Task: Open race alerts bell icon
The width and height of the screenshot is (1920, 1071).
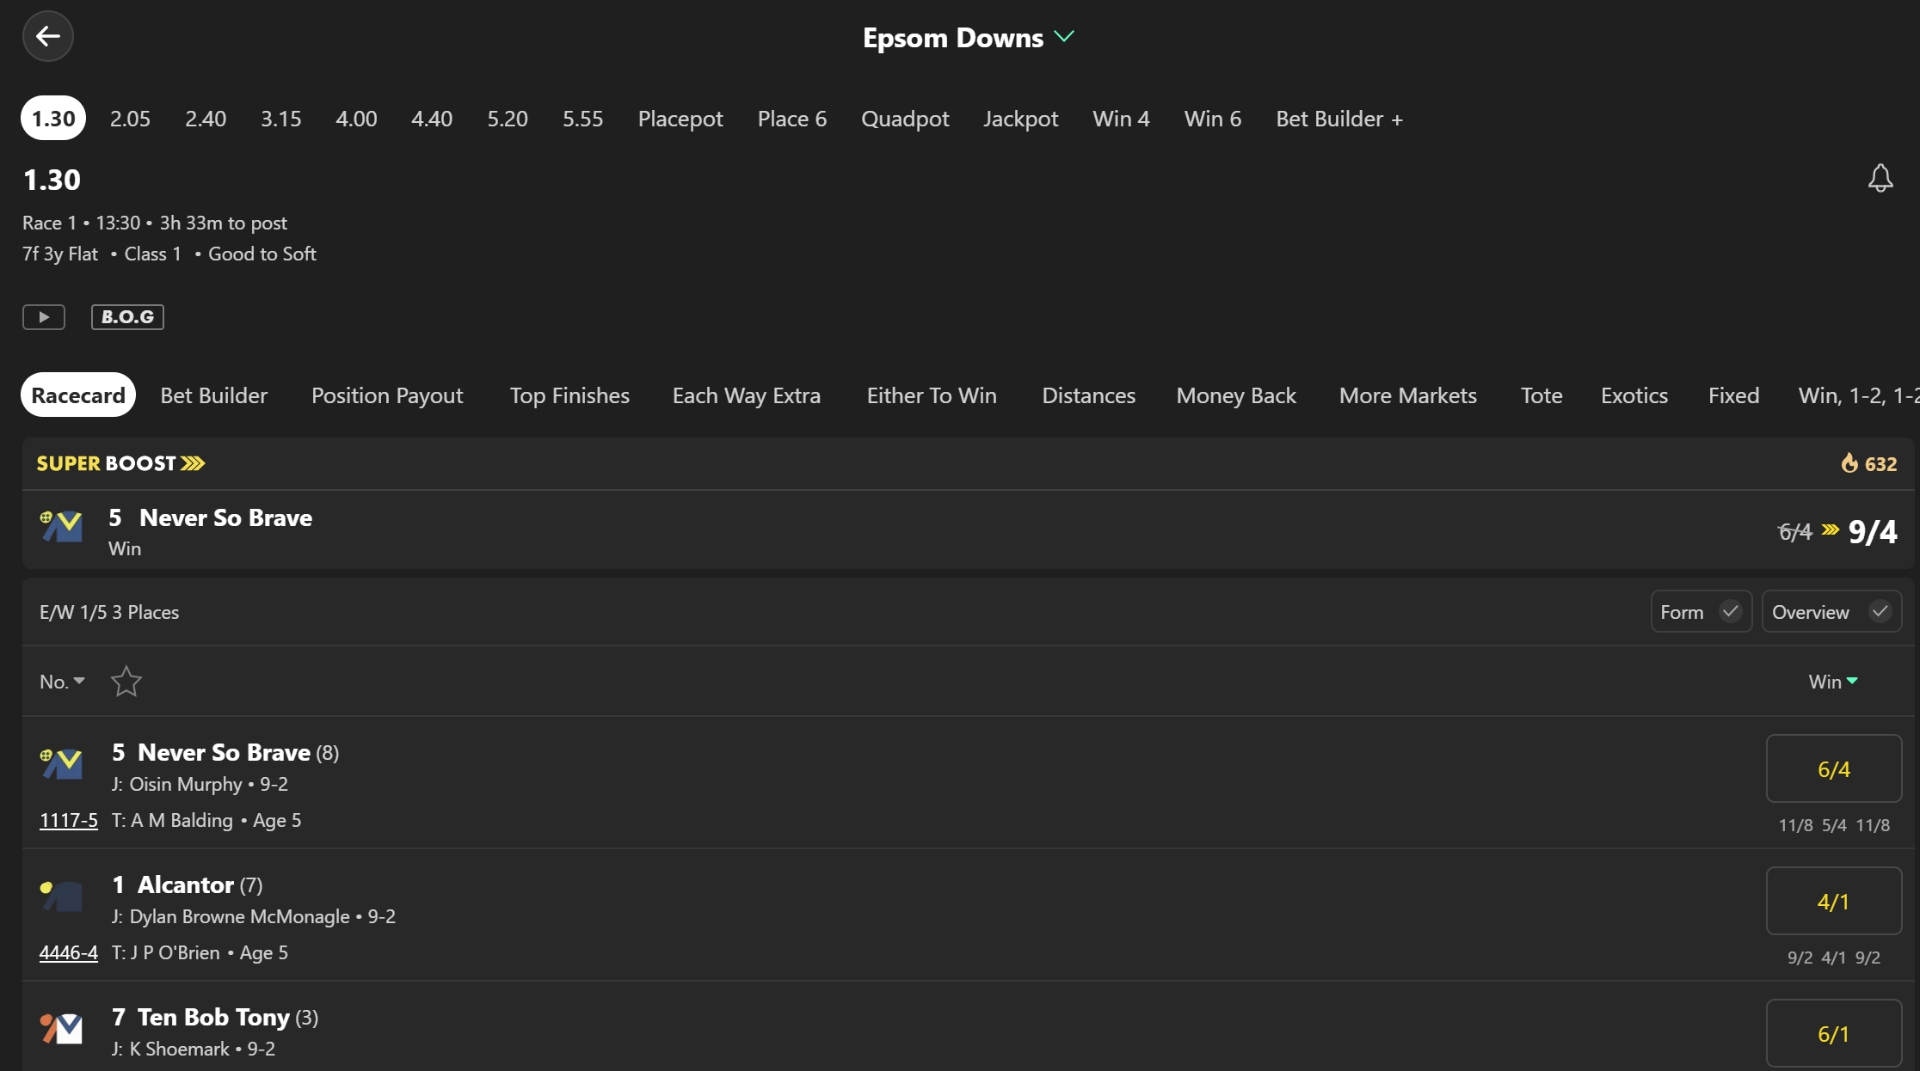Action: (1880, 178)
